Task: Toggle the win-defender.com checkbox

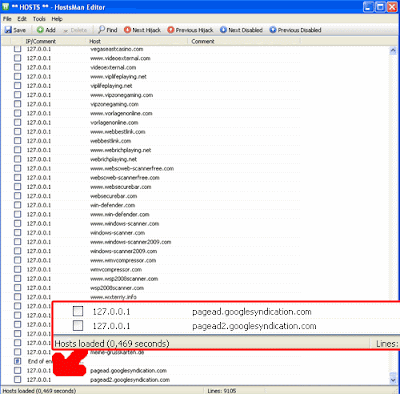Action: click(17, 205)
